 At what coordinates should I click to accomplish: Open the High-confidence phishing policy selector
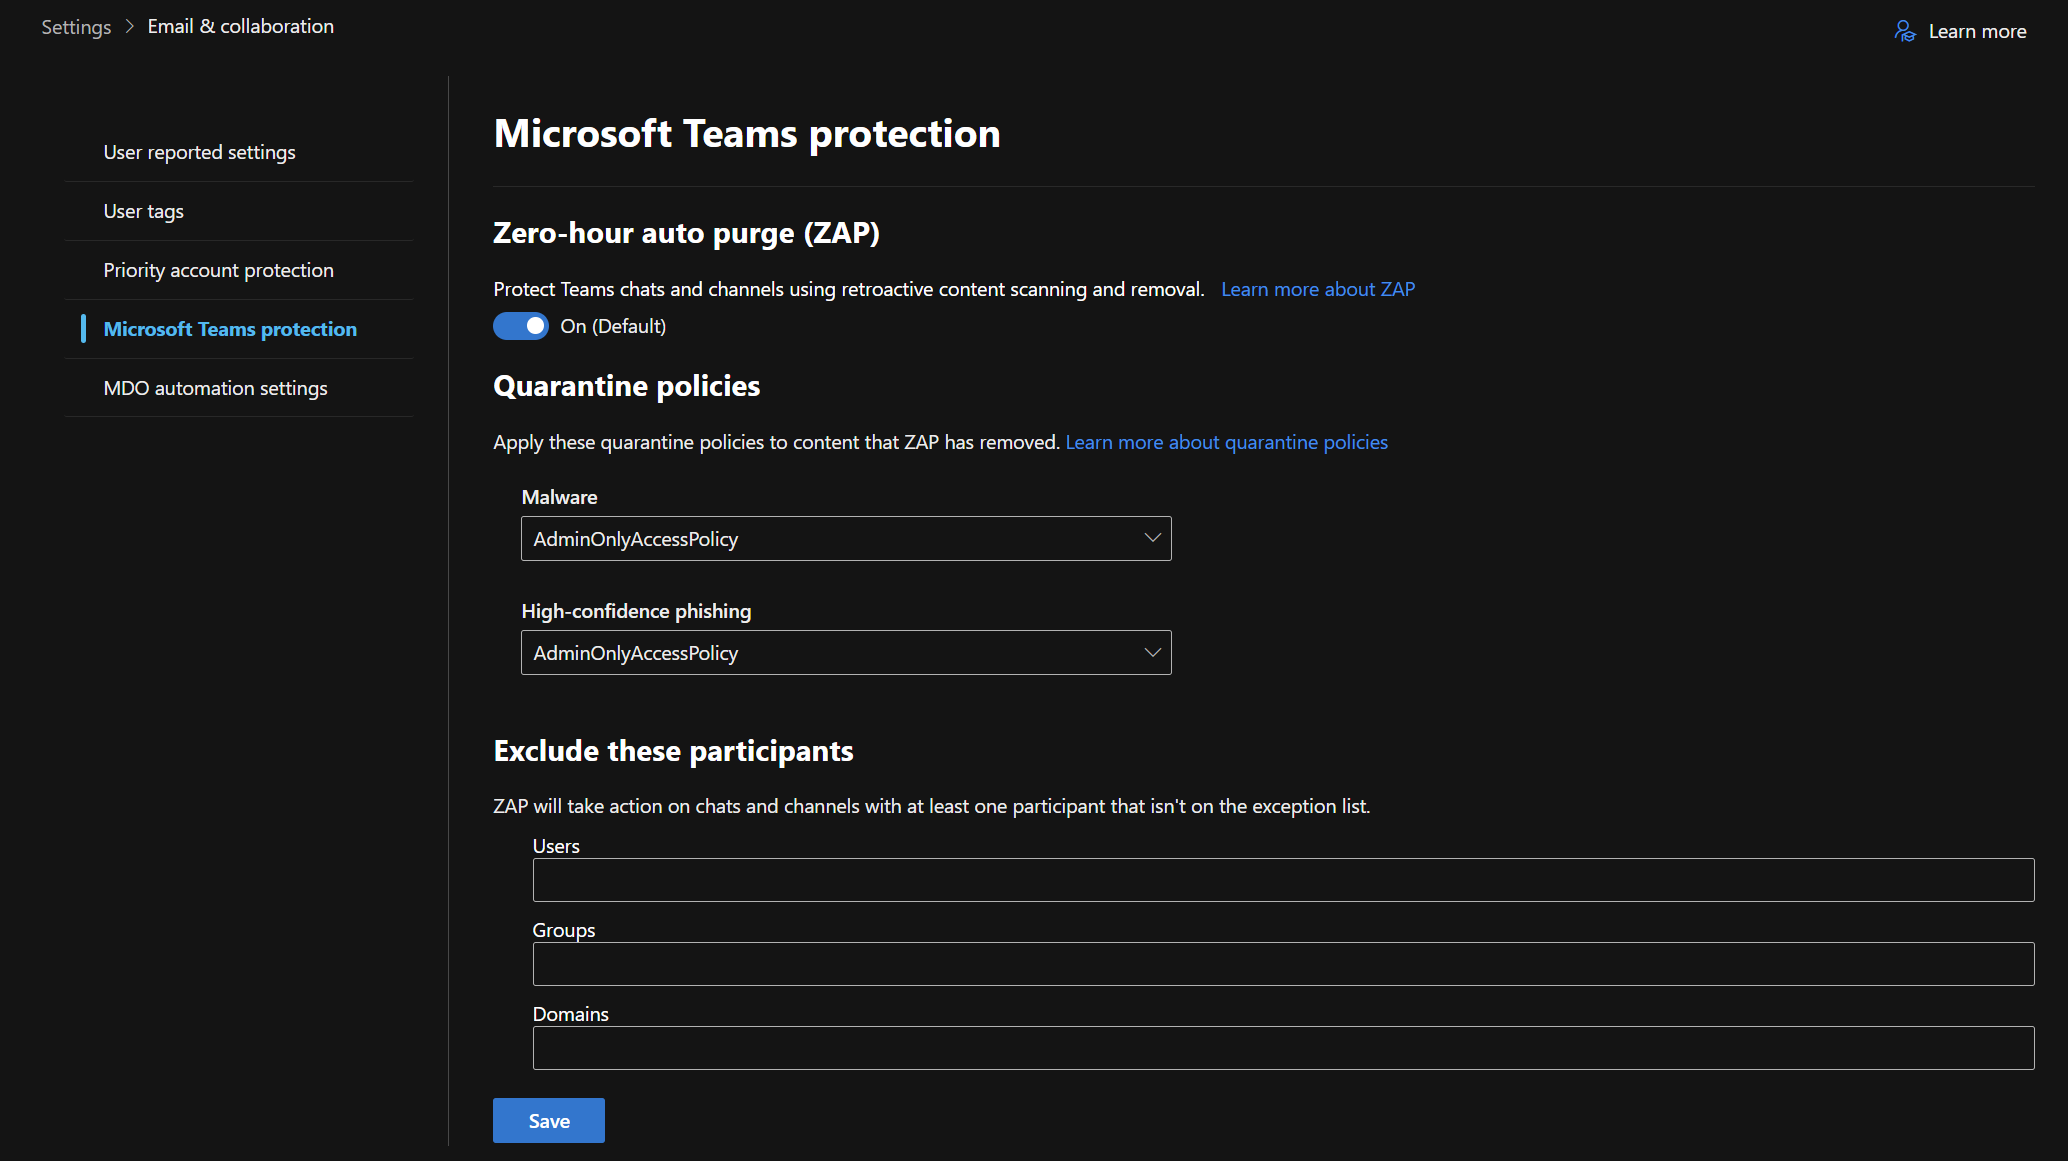845,652
